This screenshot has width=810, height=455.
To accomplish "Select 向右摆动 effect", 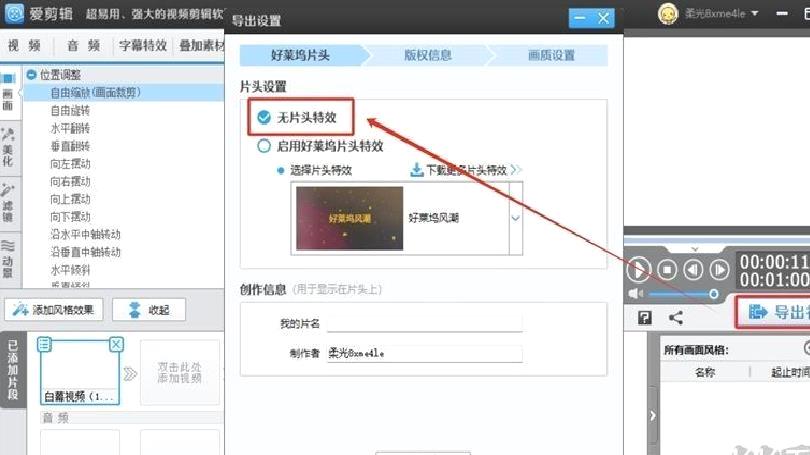I will pos(70,182).
